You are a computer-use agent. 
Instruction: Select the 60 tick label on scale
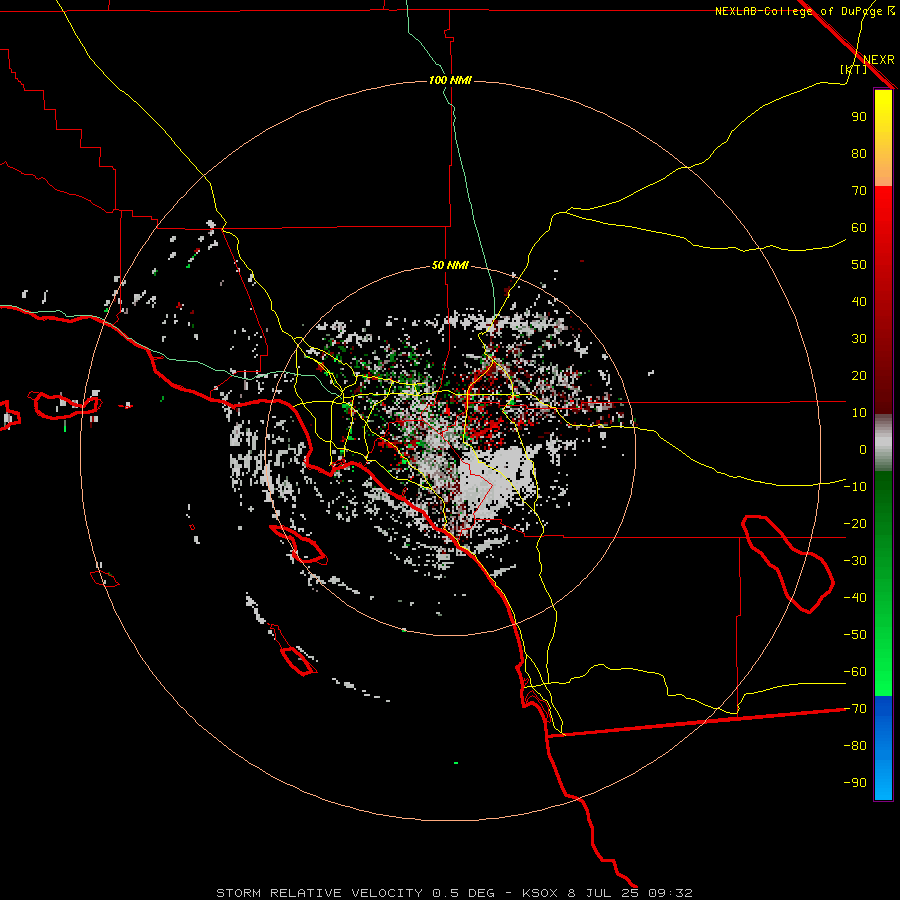[859, 227]
